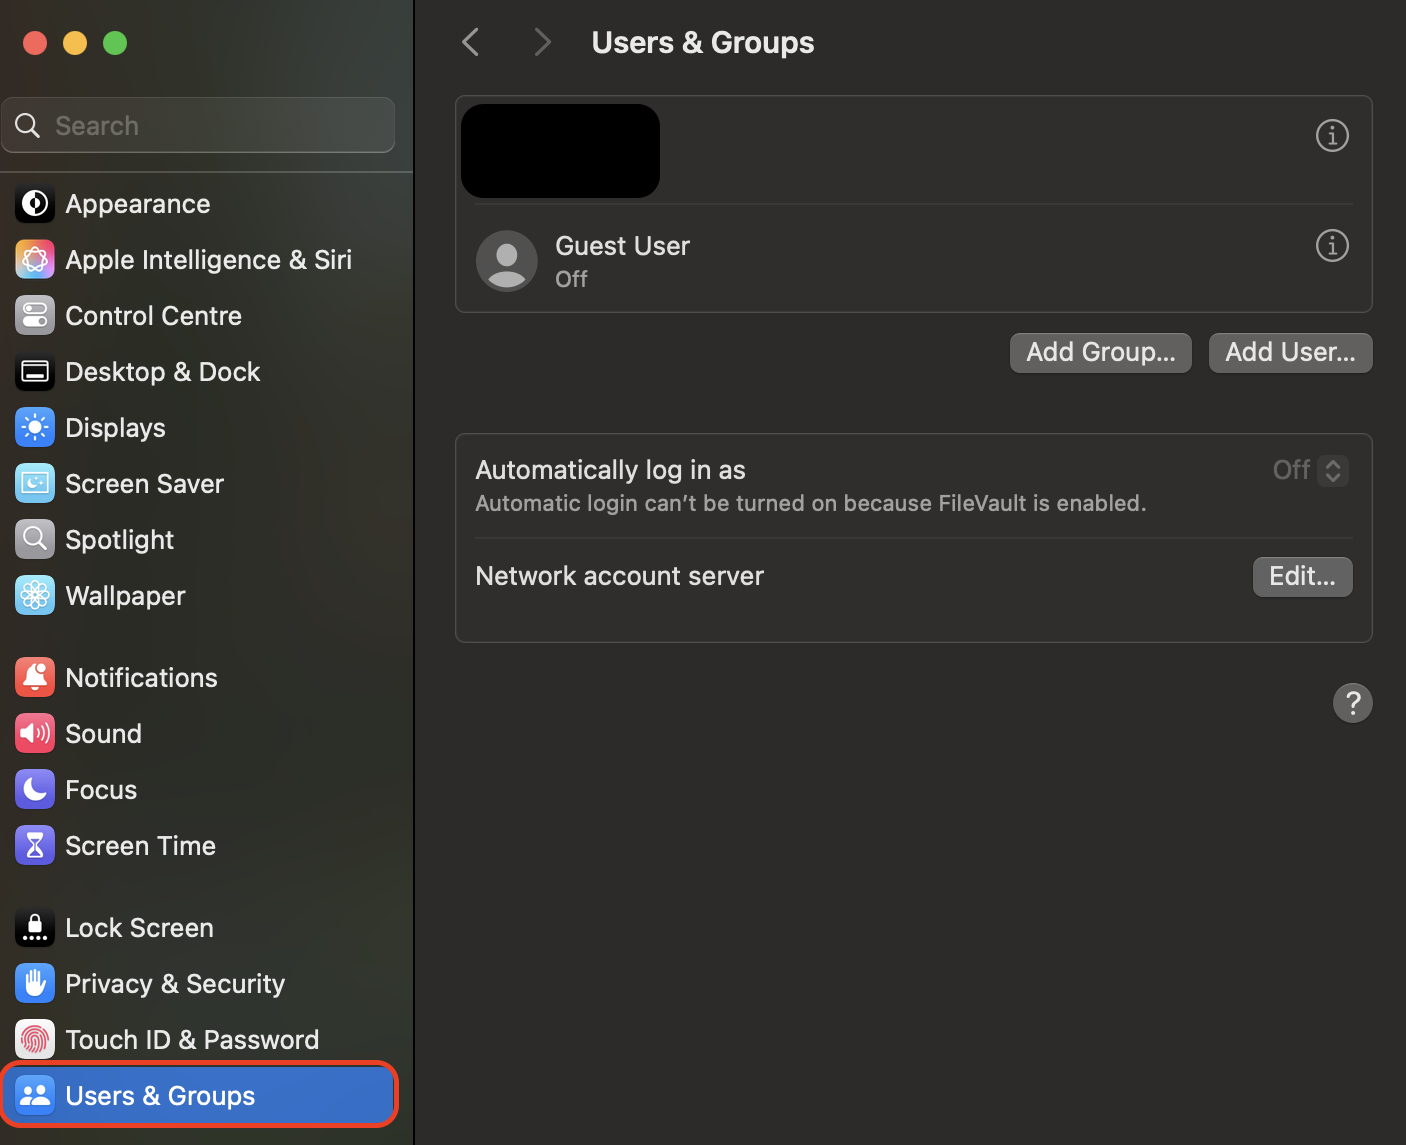This screenshot has width=1406, height=1145.
Task: Click the Add Group button
Action: pos(1100,352)
